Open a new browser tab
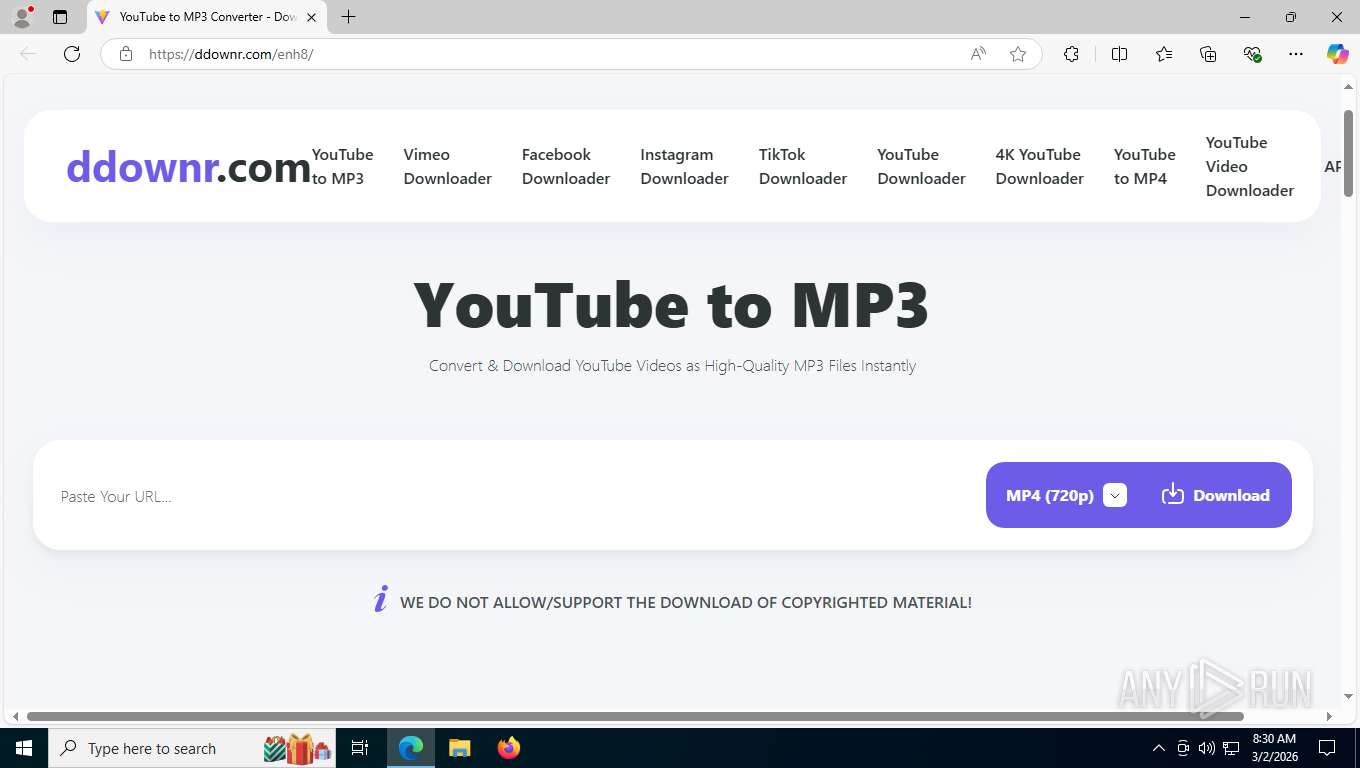The width and height of the screenshot is (1360, 768). pyautogui.click(x=348, y=17)
